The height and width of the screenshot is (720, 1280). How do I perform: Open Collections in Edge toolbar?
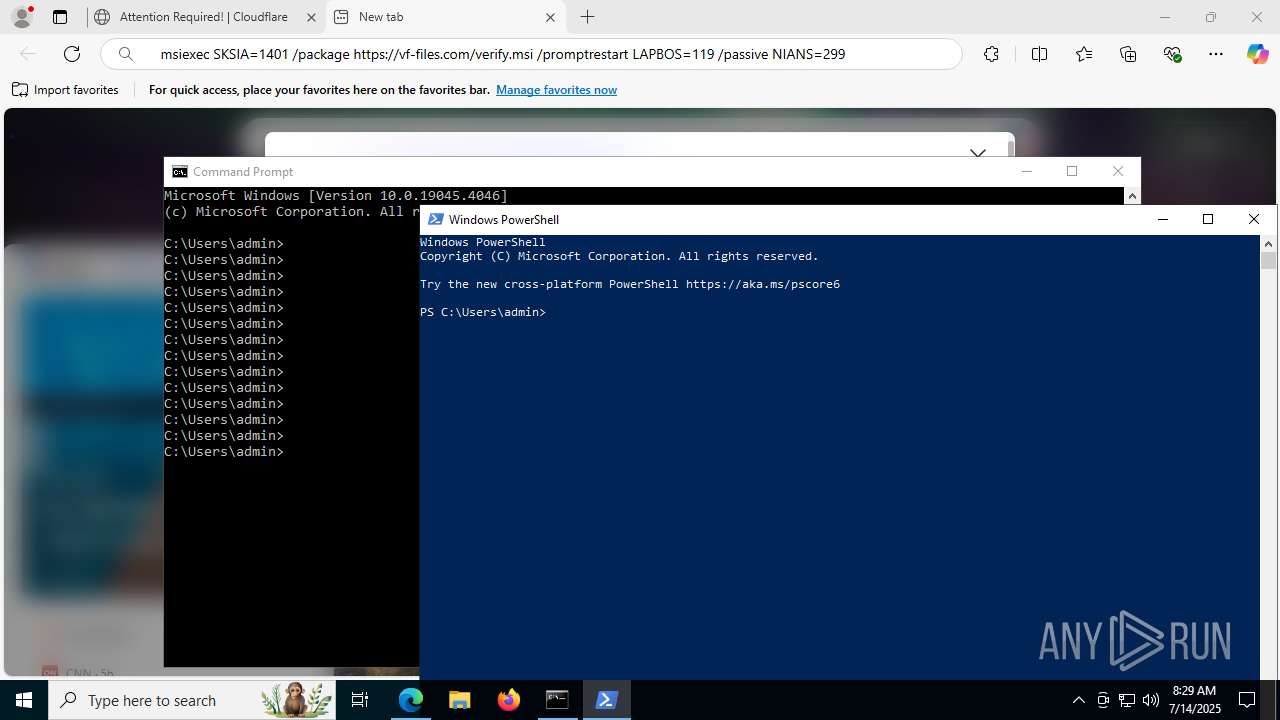(1128, 54)
